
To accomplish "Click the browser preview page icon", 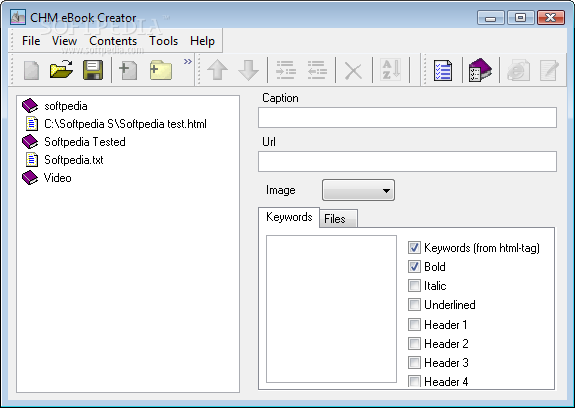I will pos(518,70).
